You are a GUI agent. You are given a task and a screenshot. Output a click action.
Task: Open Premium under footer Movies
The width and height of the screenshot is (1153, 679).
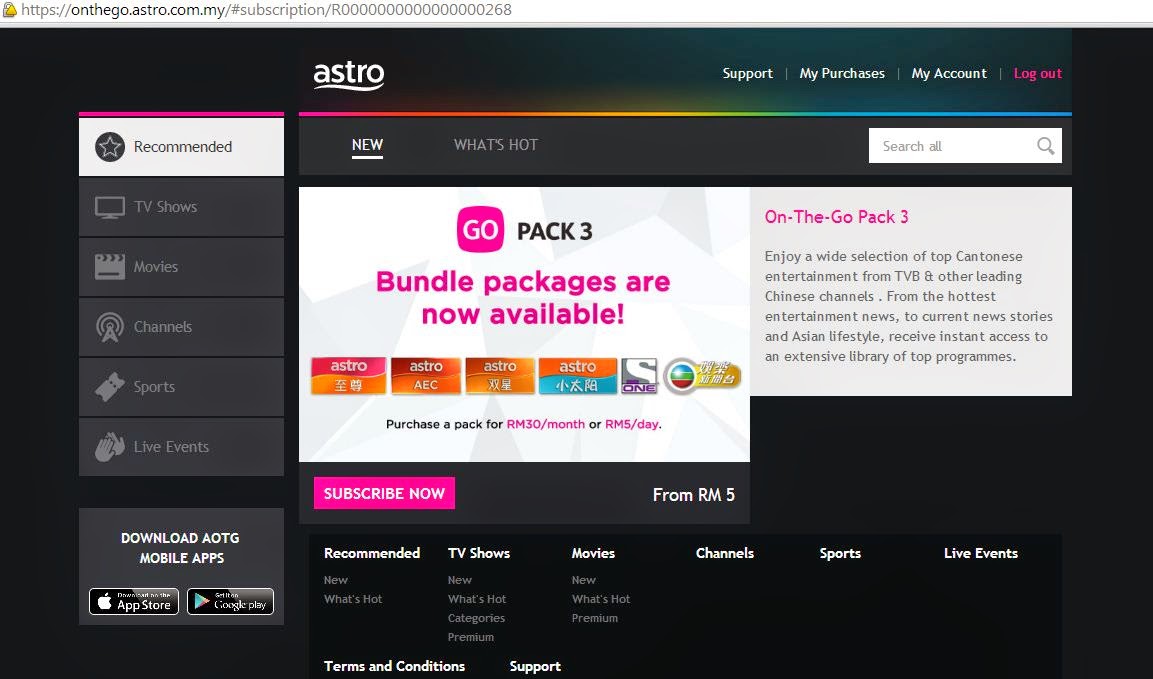[x=595, y=619]
